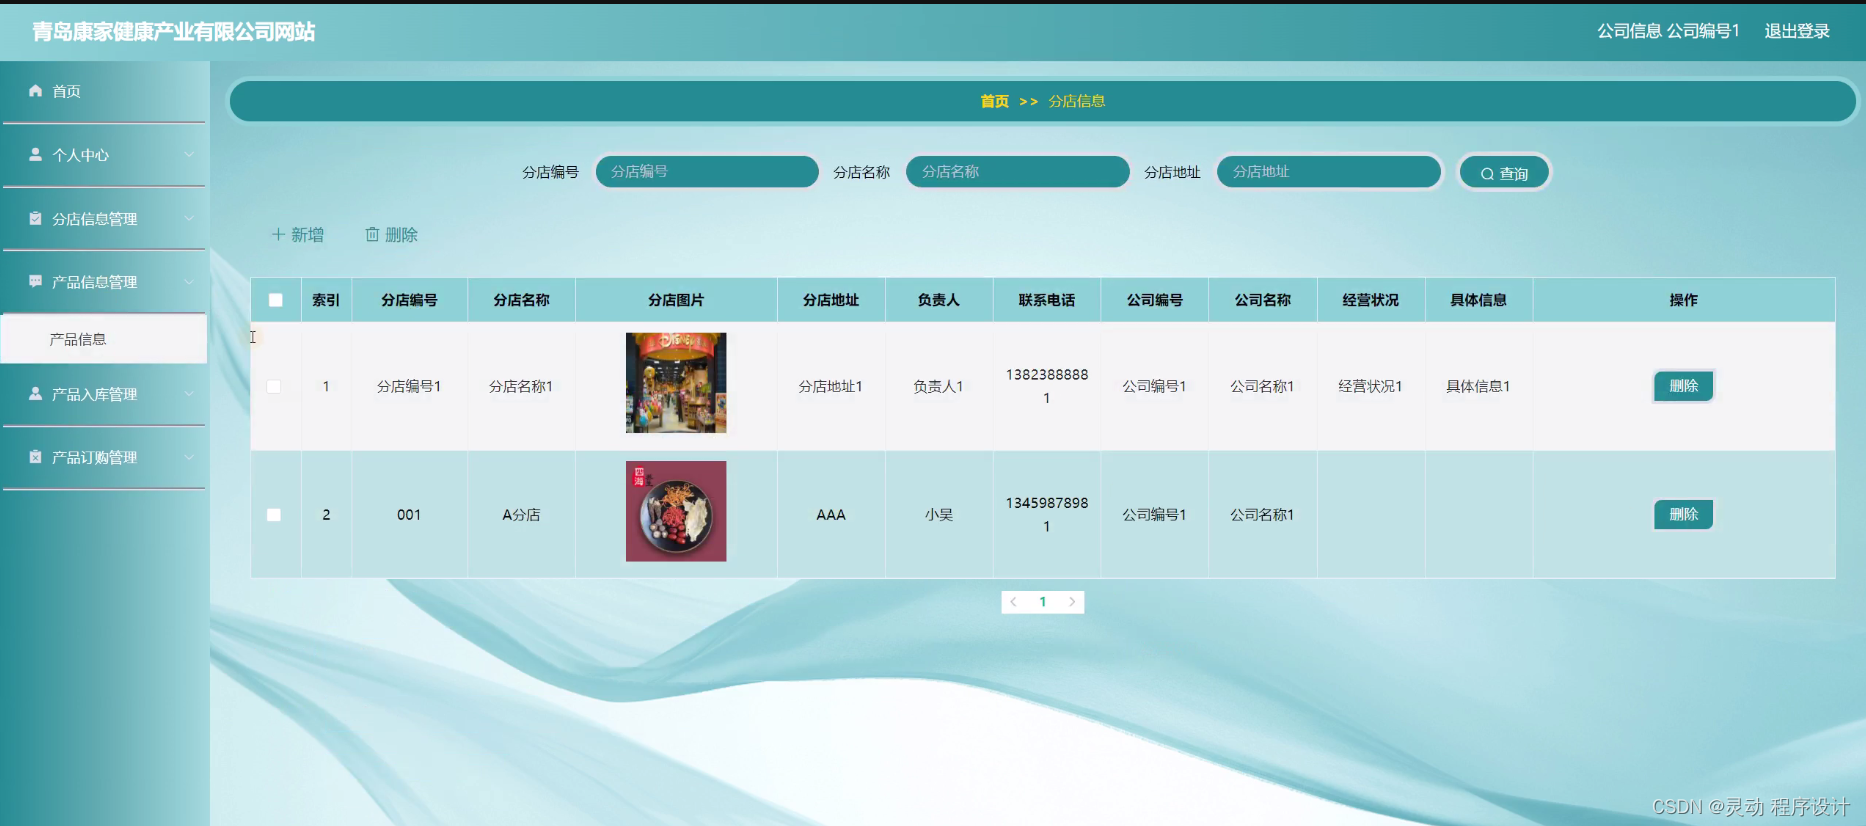
Task: Open the 个人中心 sidebar menu
Action: tap(104, 155)
